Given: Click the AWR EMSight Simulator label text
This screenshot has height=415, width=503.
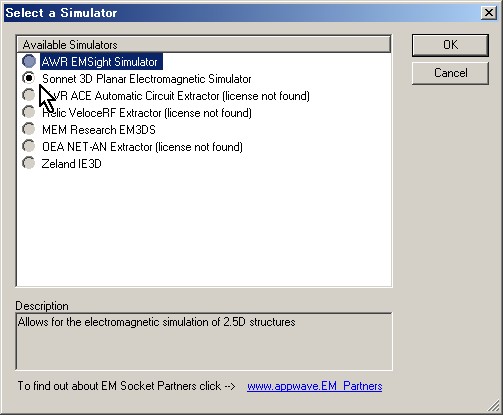Looking at the screenshot, I should click(x=101, y=62).
